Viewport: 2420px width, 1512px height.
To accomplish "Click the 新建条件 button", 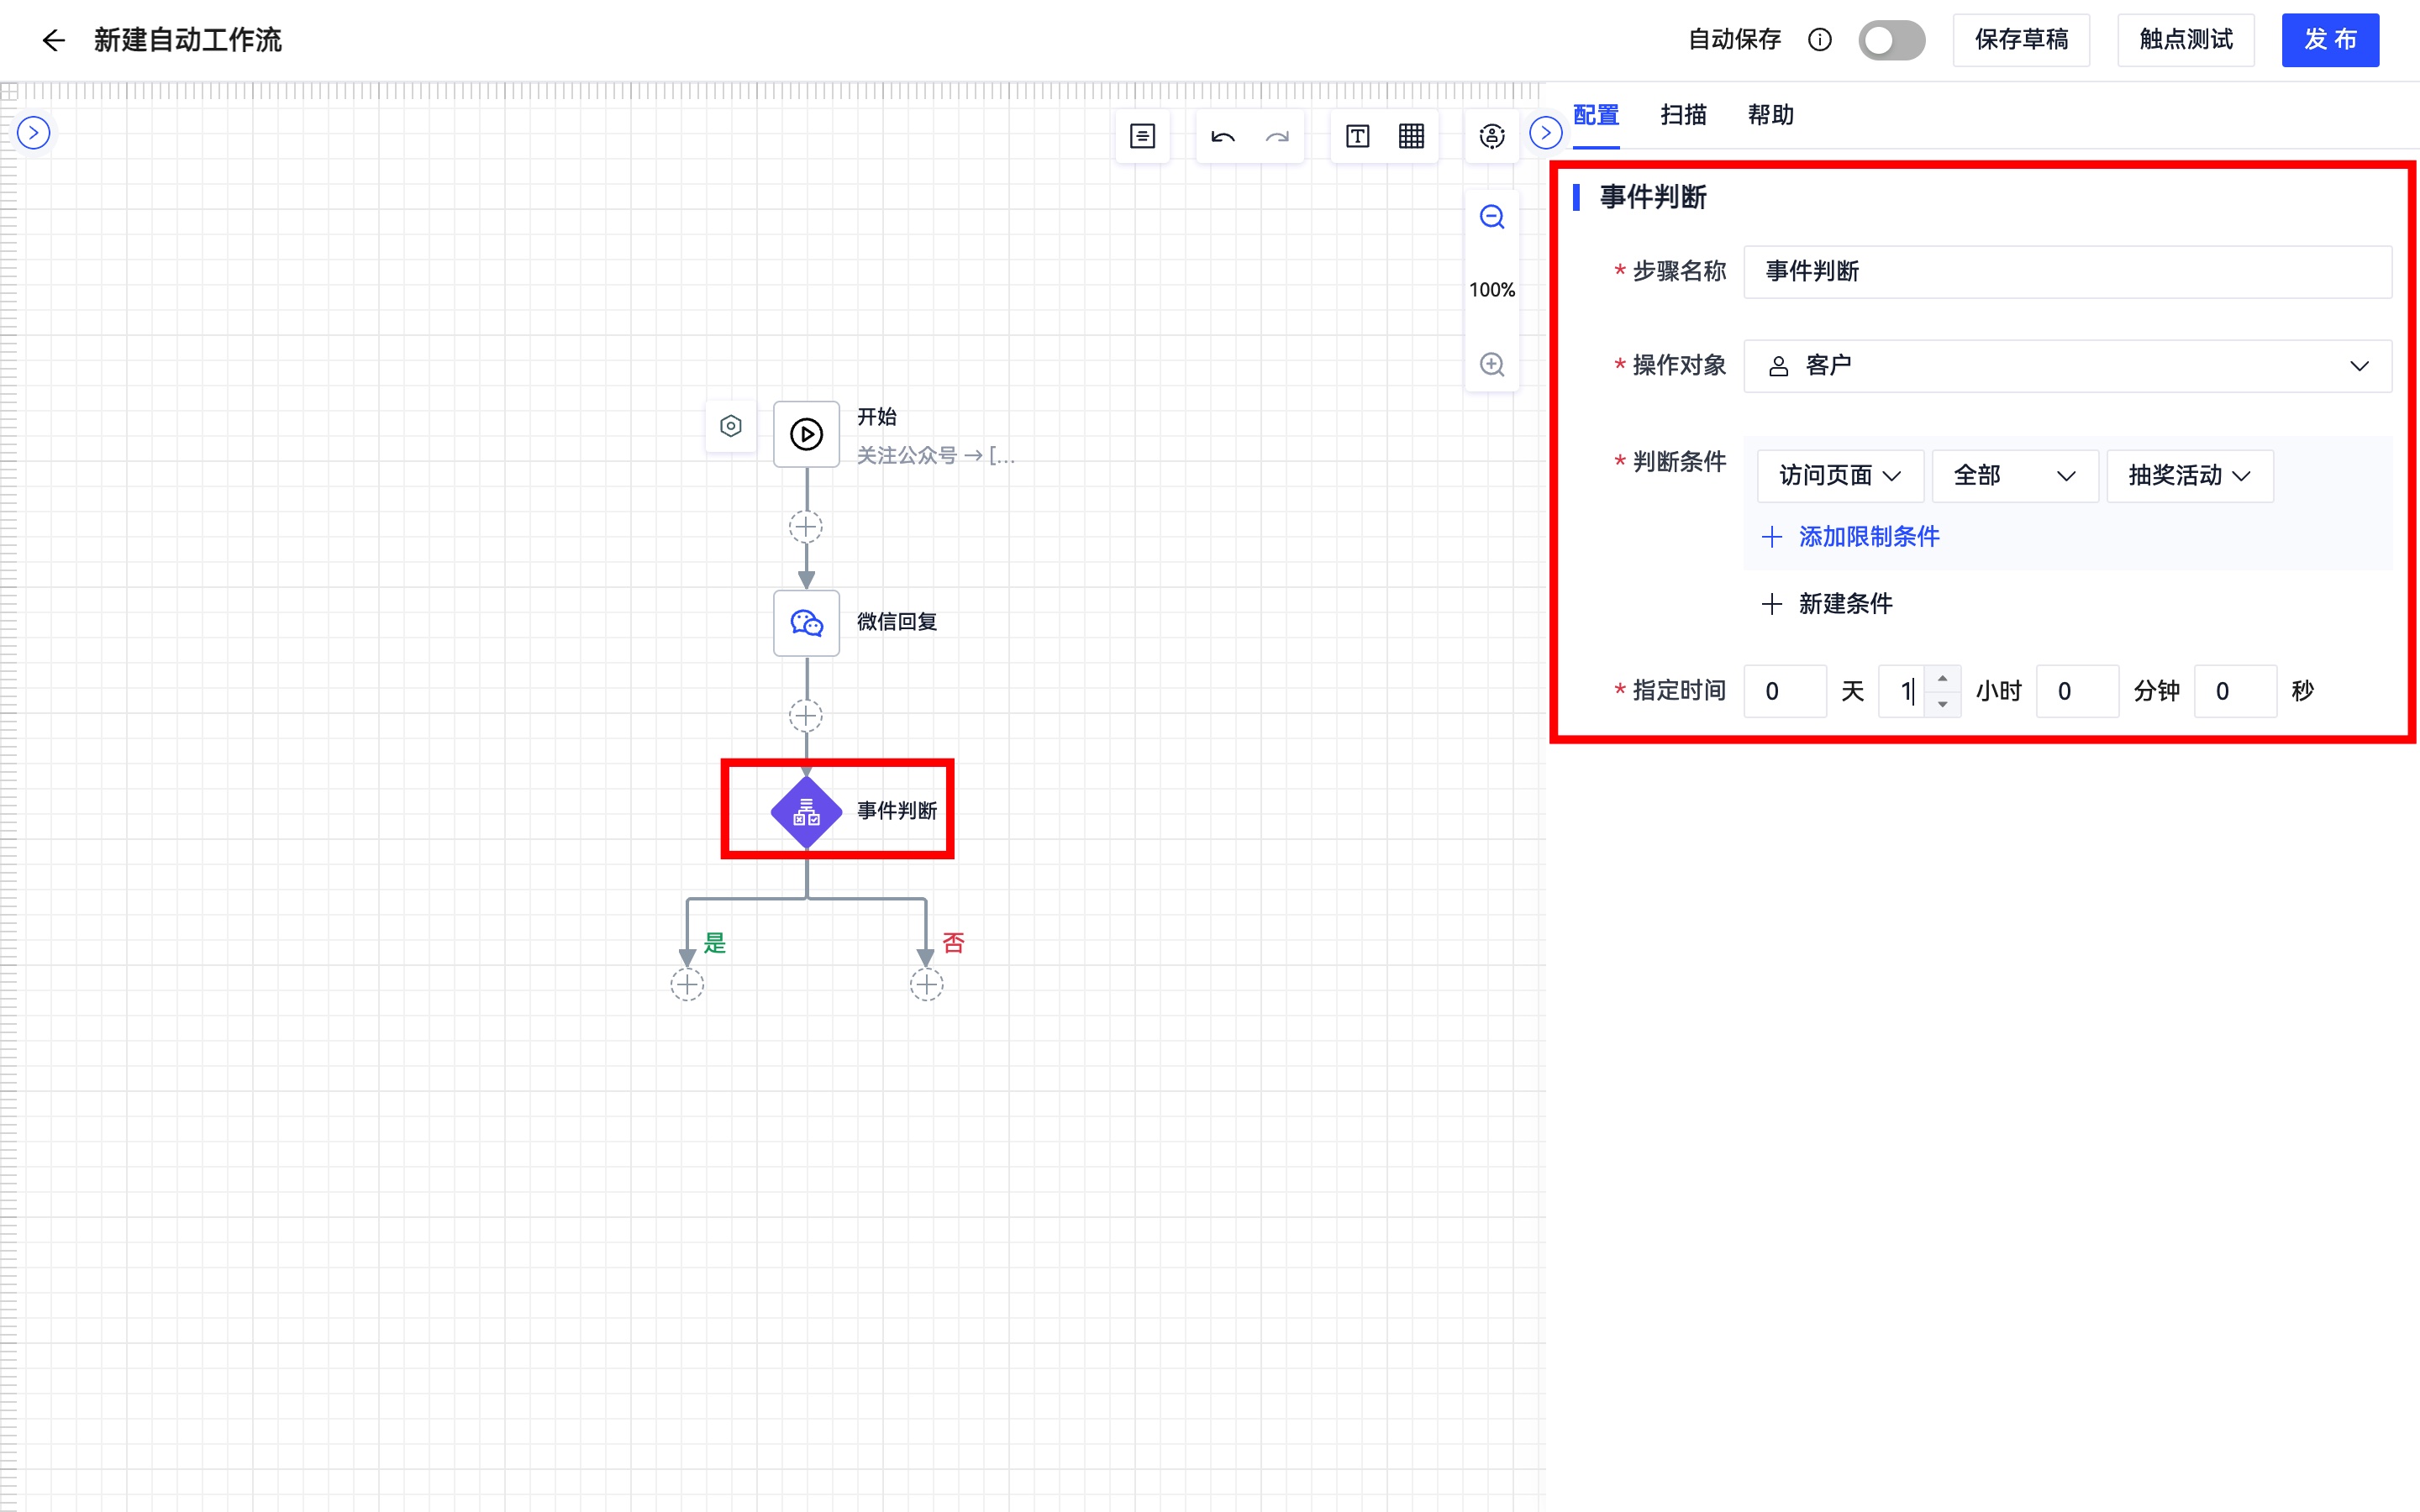I will [x=1827, y=604].
